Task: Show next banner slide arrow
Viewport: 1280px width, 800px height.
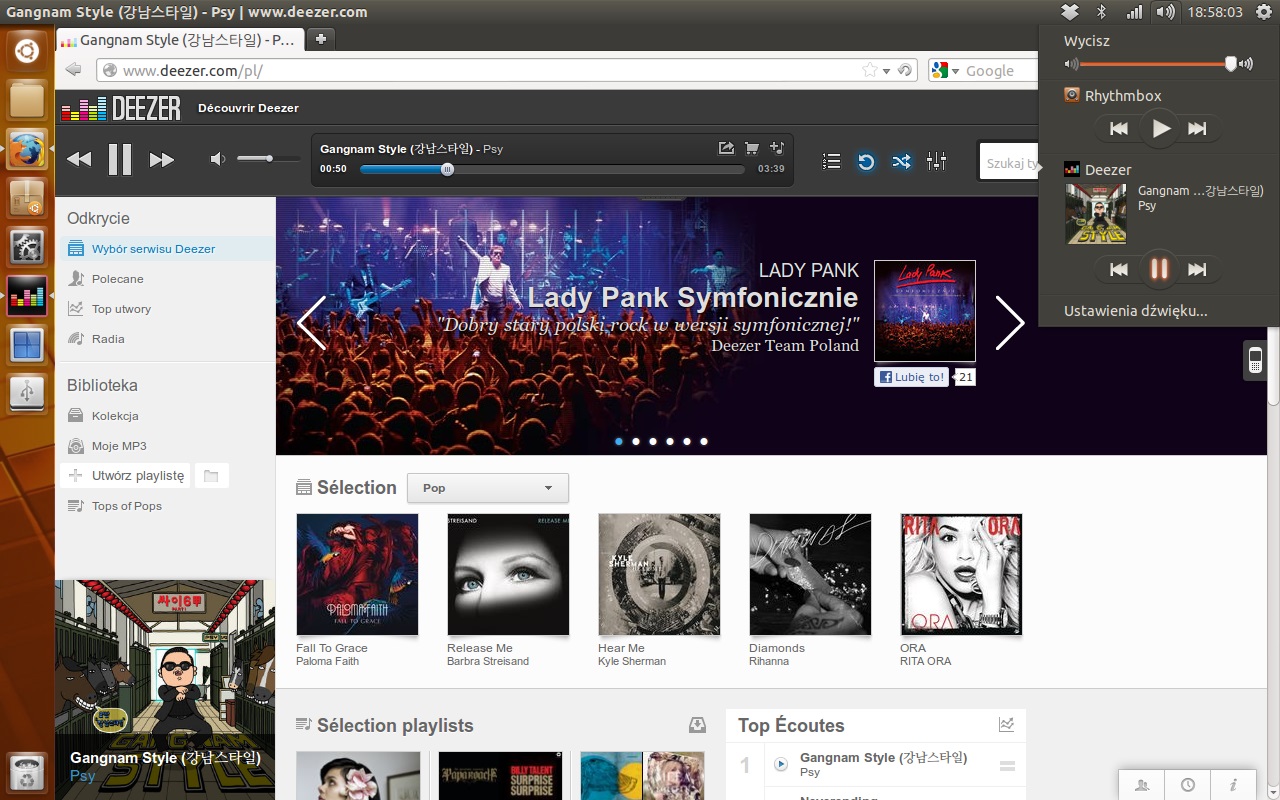Action: [x=1010, y=323]
